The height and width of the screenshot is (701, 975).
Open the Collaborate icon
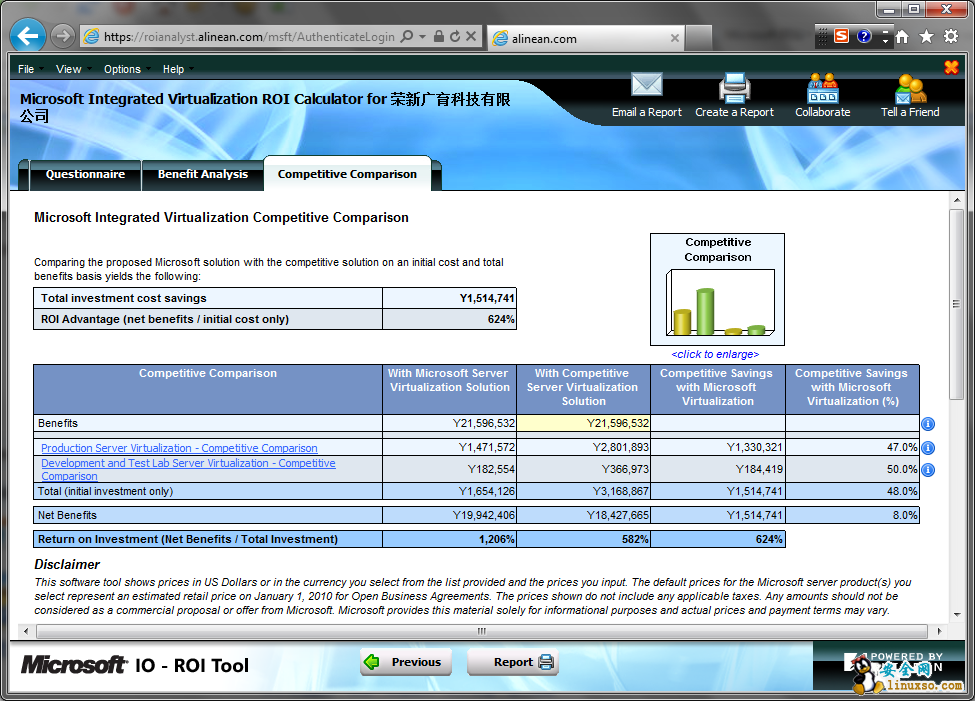tap(822, 88)
